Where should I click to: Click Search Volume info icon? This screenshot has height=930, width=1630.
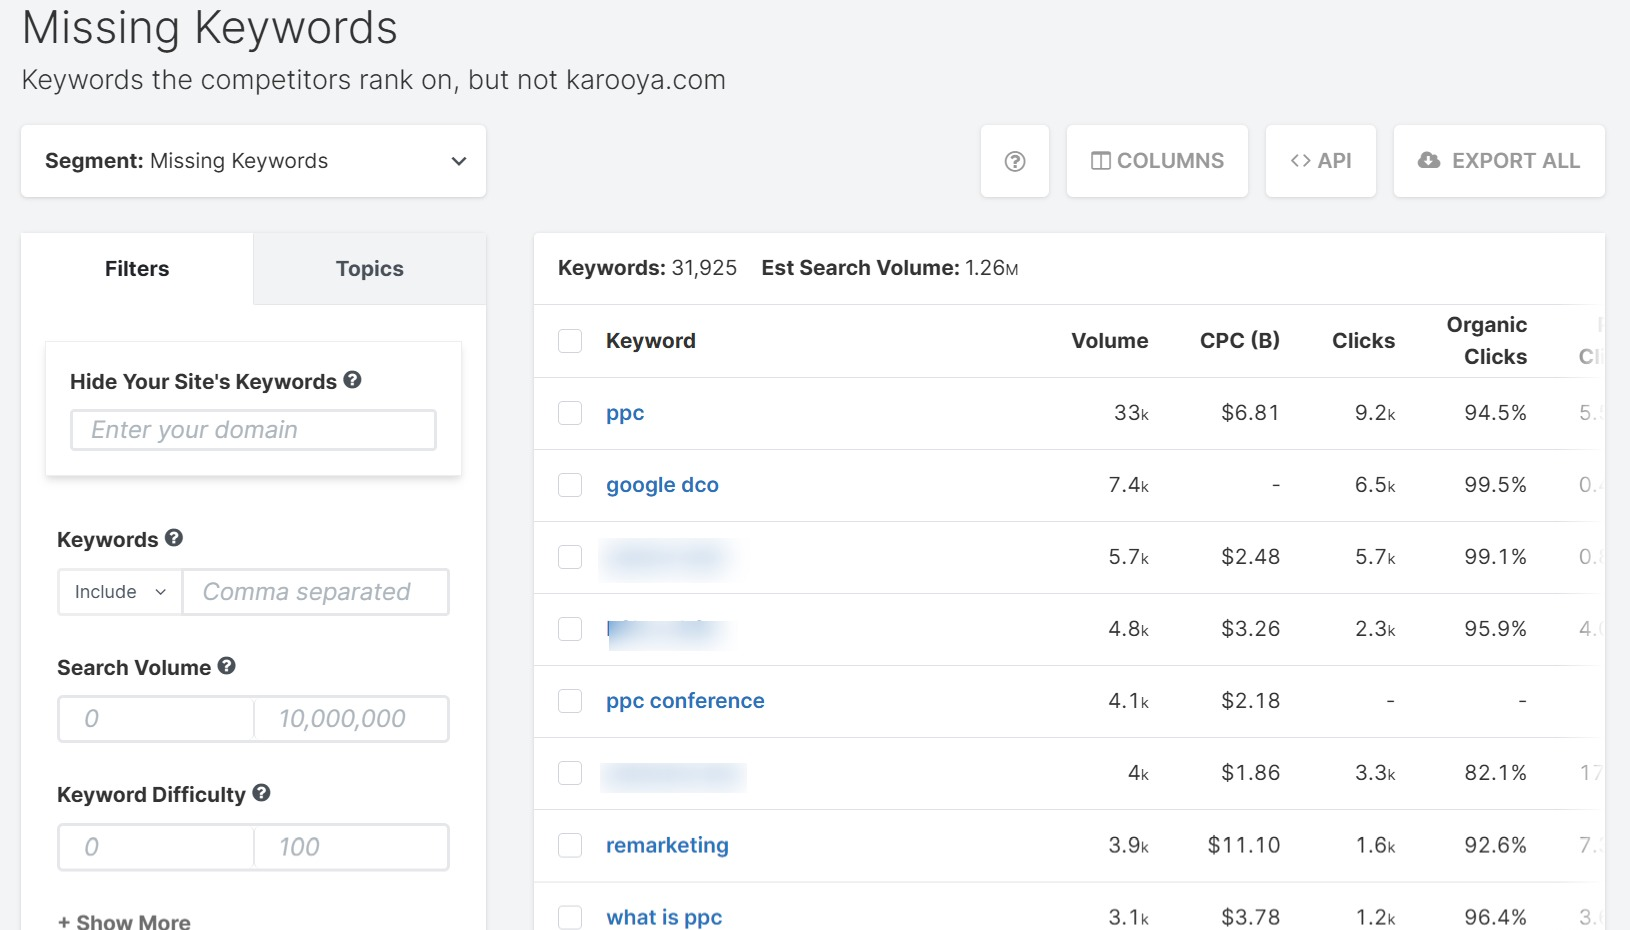click(227, 666)
